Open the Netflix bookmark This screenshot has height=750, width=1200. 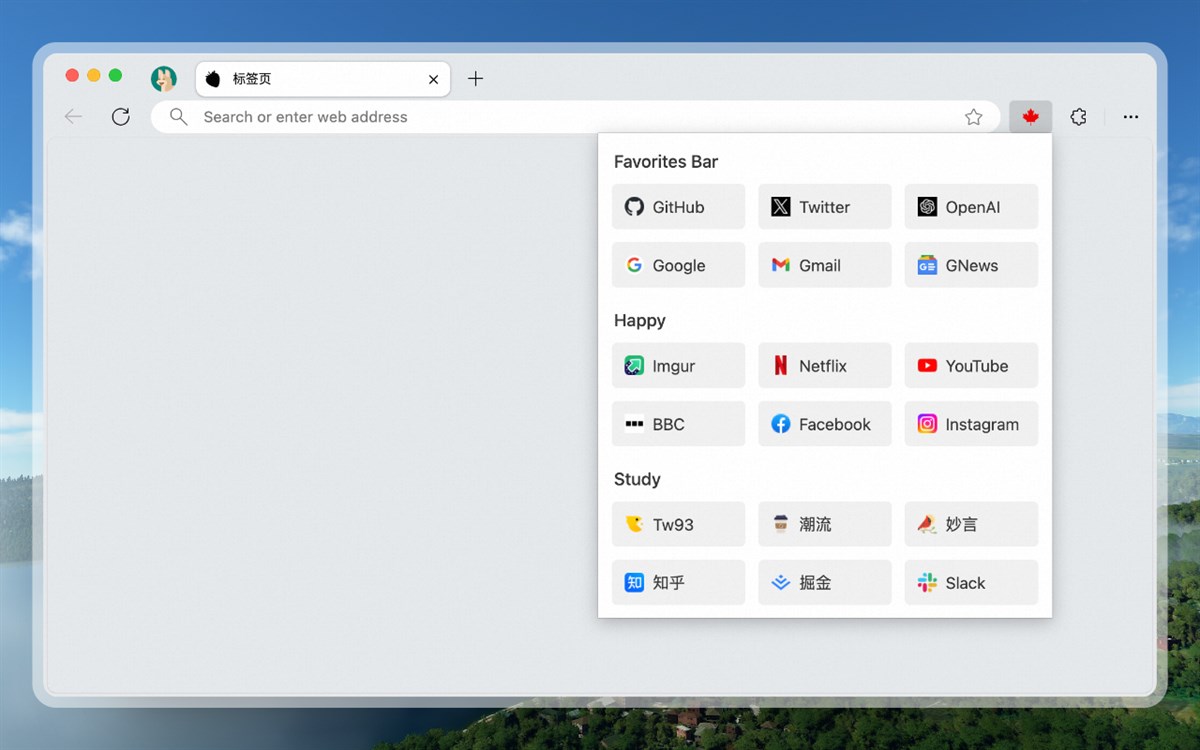(x=825, y=366)
